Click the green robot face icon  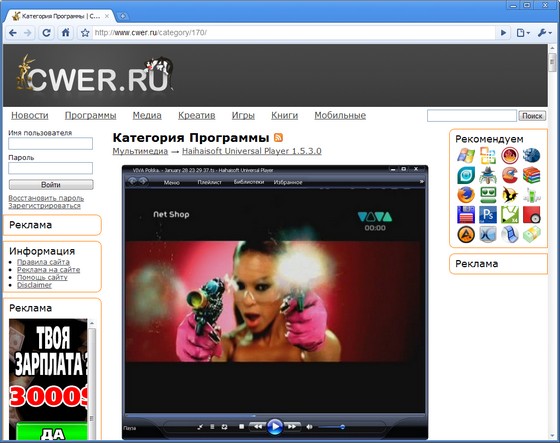click(x=488, y=195)
